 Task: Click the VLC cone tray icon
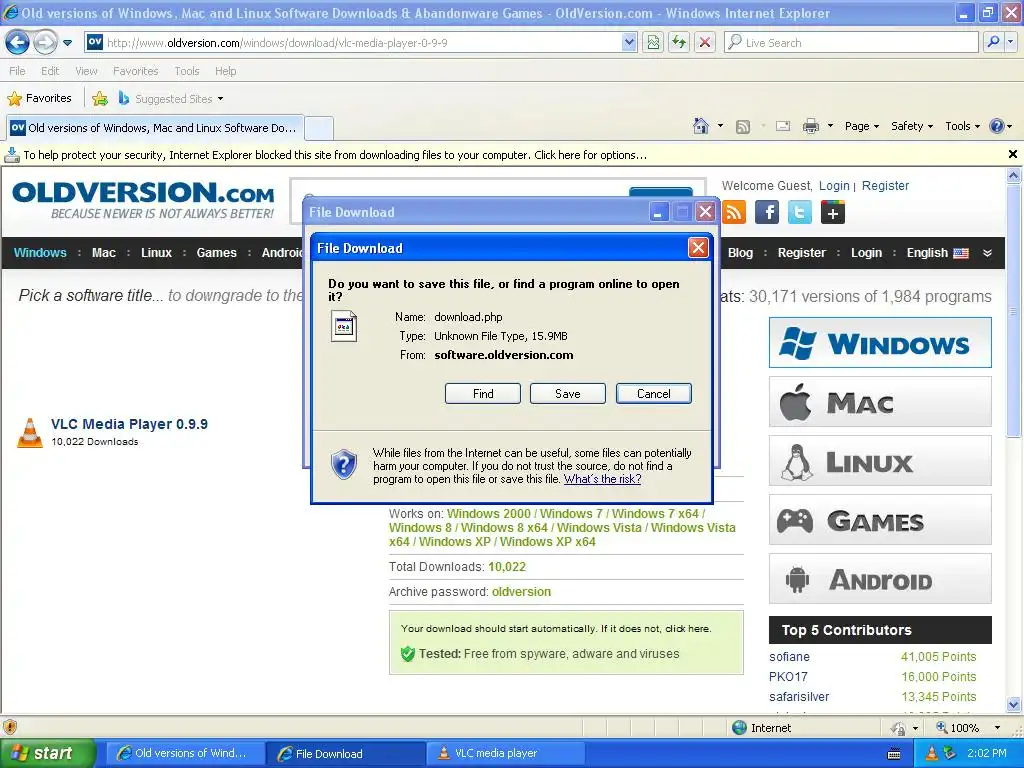tap(931, 754)
